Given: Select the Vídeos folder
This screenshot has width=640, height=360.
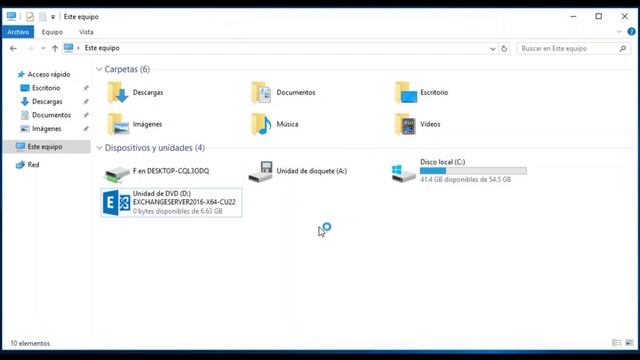Looking at the screenshot, I should click(418, 124).
